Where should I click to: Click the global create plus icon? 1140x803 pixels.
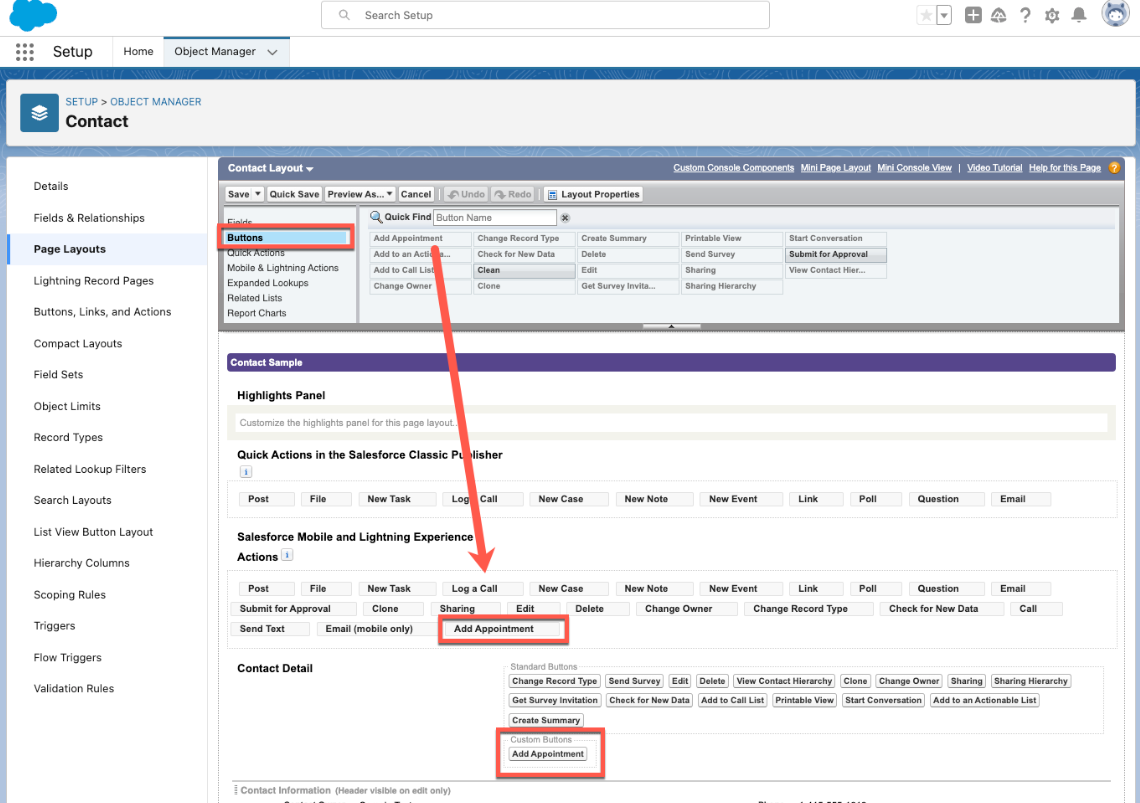[972, 14]
